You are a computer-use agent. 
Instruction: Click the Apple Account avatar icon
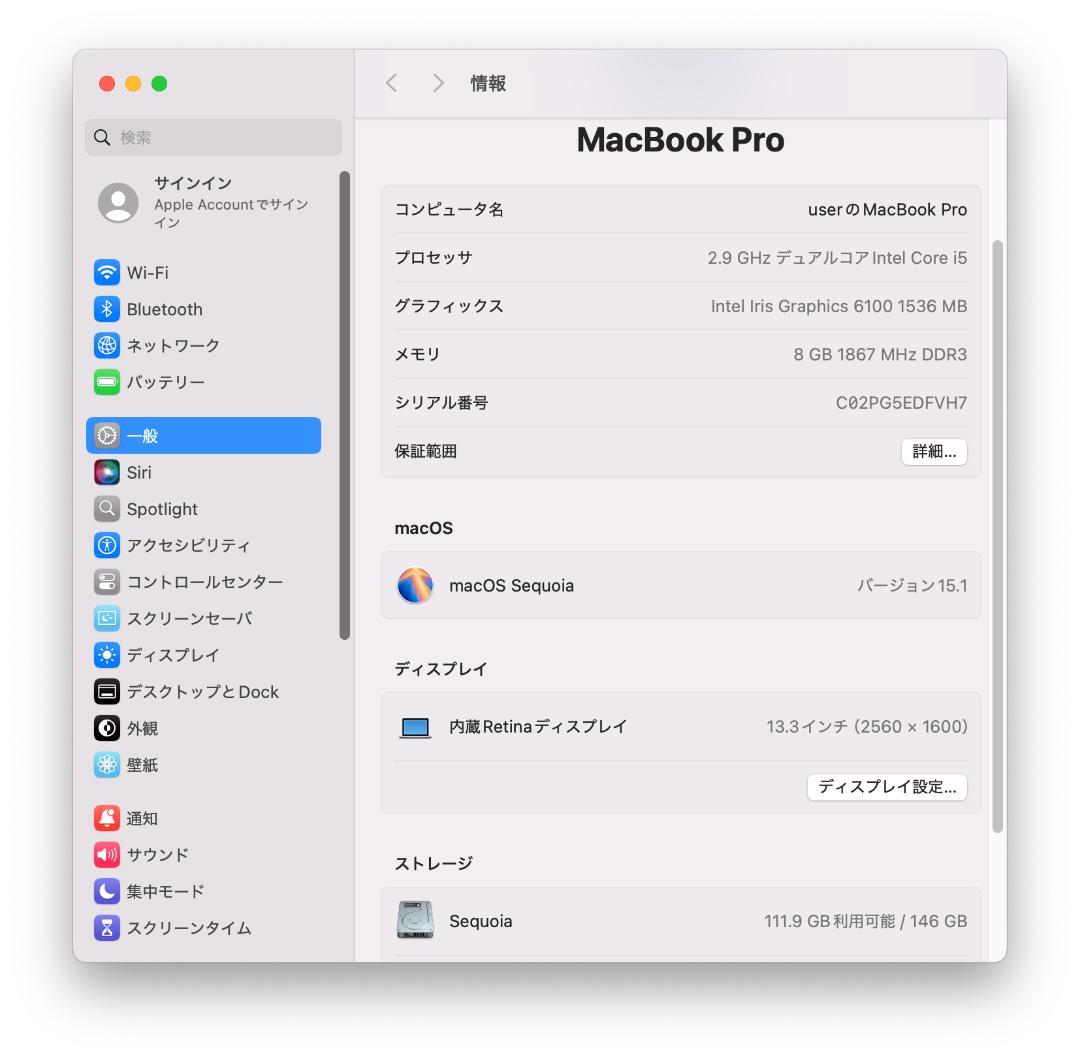pos(118,202)
